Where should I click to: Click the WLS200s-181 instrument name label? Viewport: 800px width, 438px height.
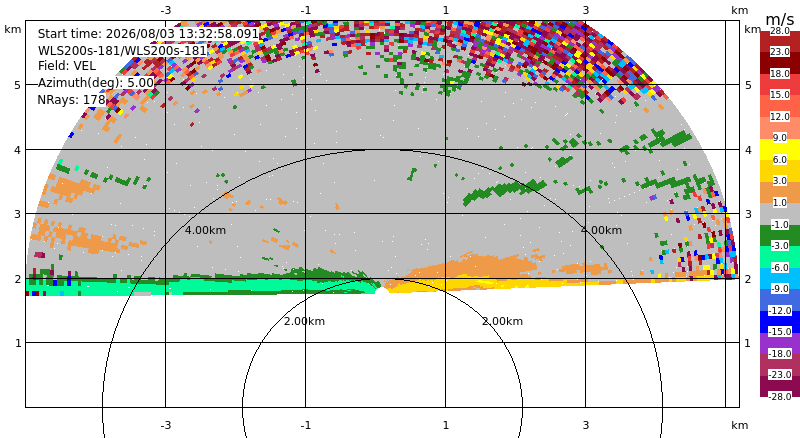pyautogui.click(x=122, y=51)
